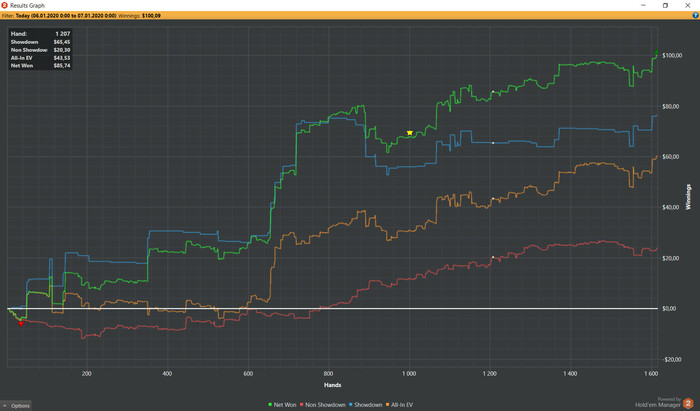
Task: Click the 1 400 x-axis tick label
Action: [570, 374]
